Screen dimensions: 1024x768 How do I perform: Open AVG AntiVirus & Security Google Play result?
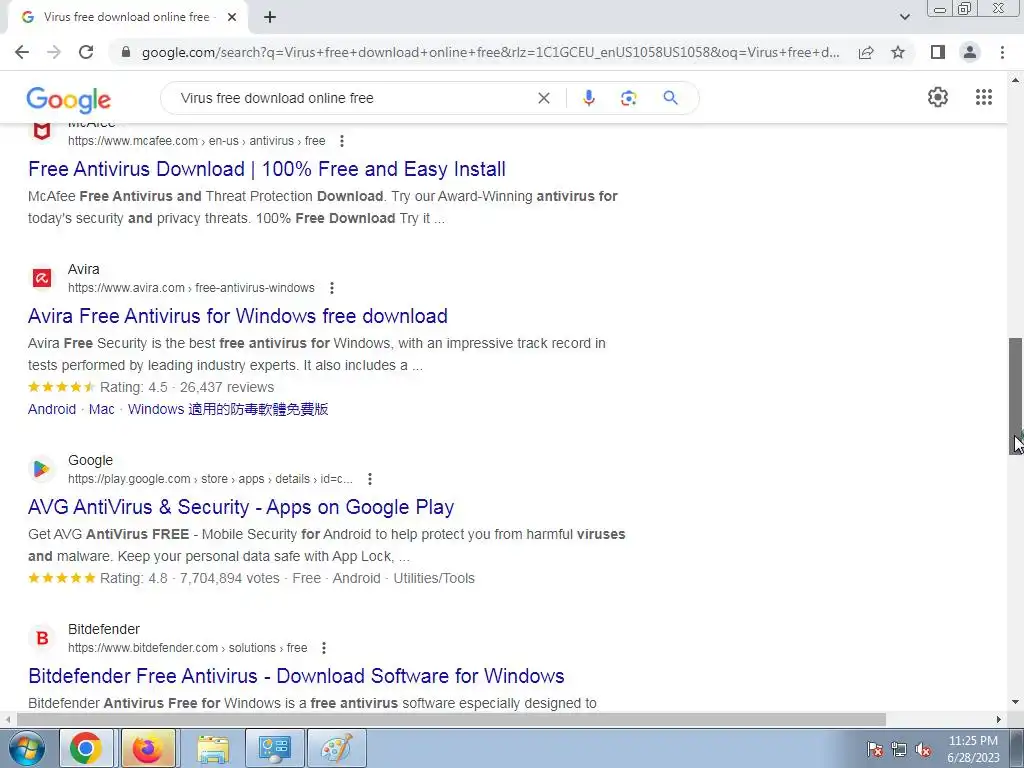pyautogui.click(x=241, y=507)
